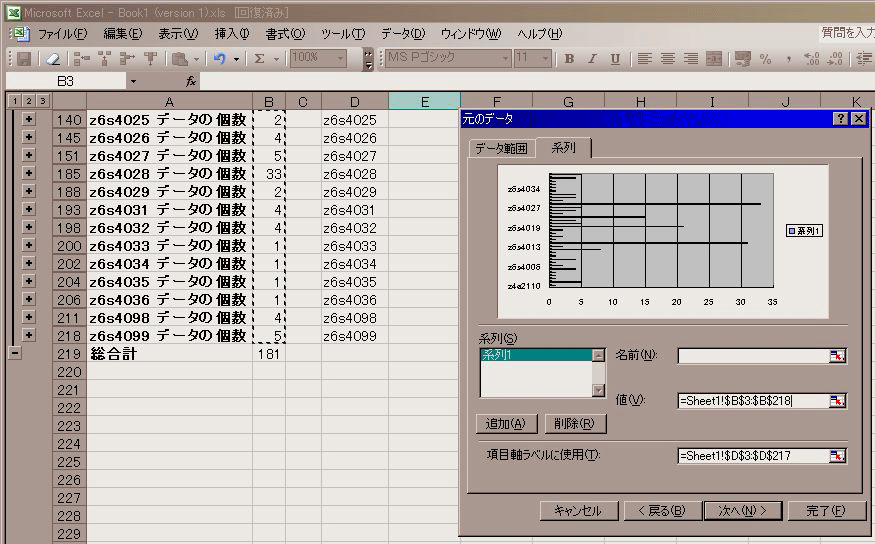The image size is (875, 544).
Task: Click the AutoSum sigma icon
Action: click(x=260, y=59)
